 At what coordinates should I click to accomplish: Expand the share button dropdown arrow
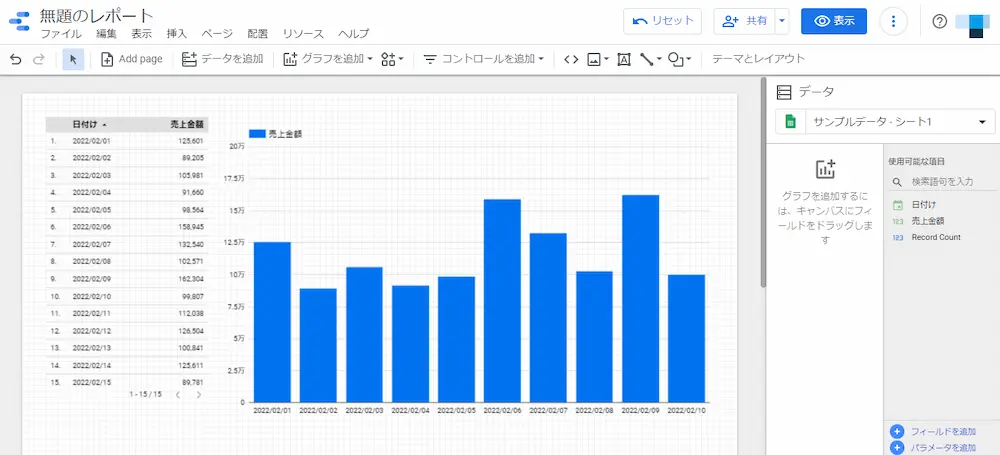pyautogui.click(x=782, y=21)
